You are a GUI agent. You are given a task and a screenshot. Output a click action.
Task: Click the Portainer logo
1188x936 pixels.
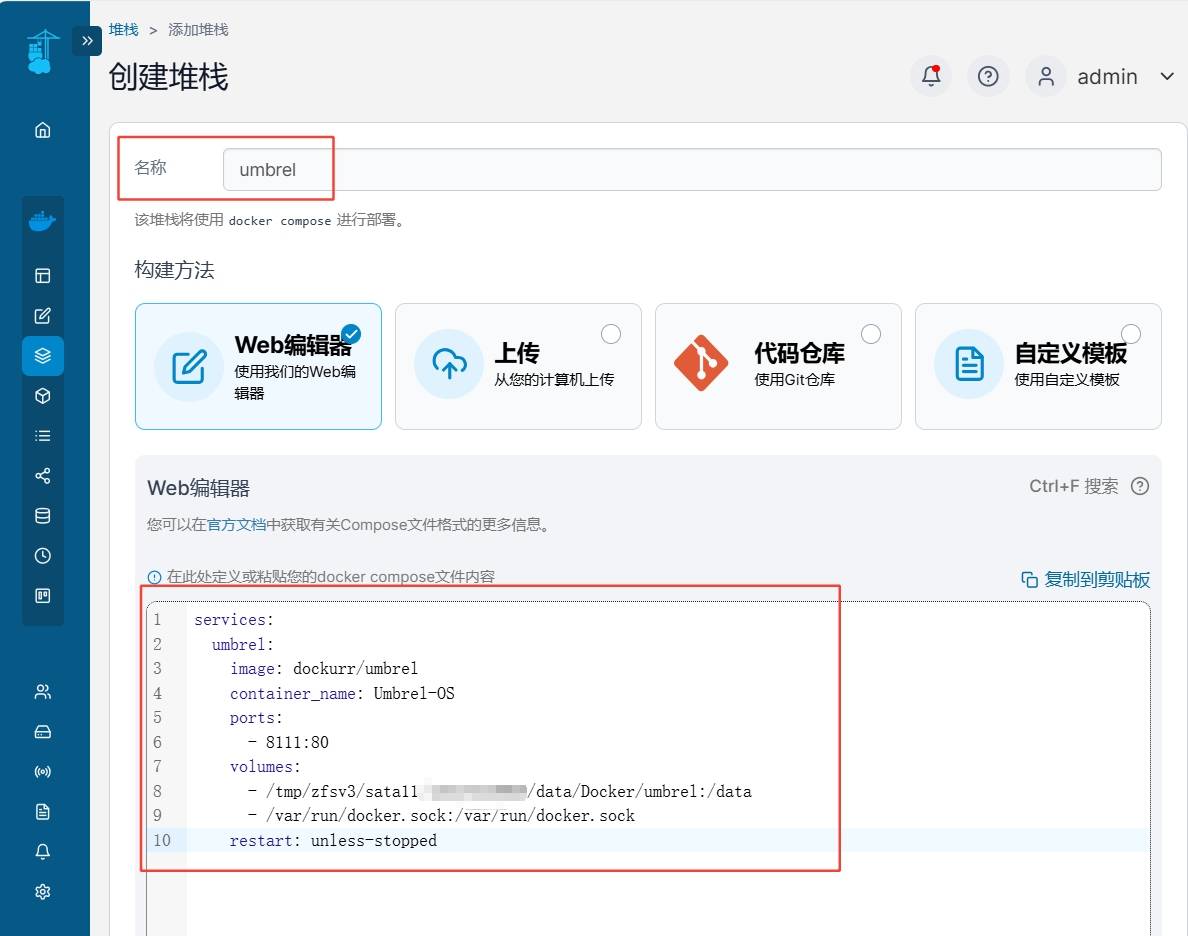[x=42, y=52]
